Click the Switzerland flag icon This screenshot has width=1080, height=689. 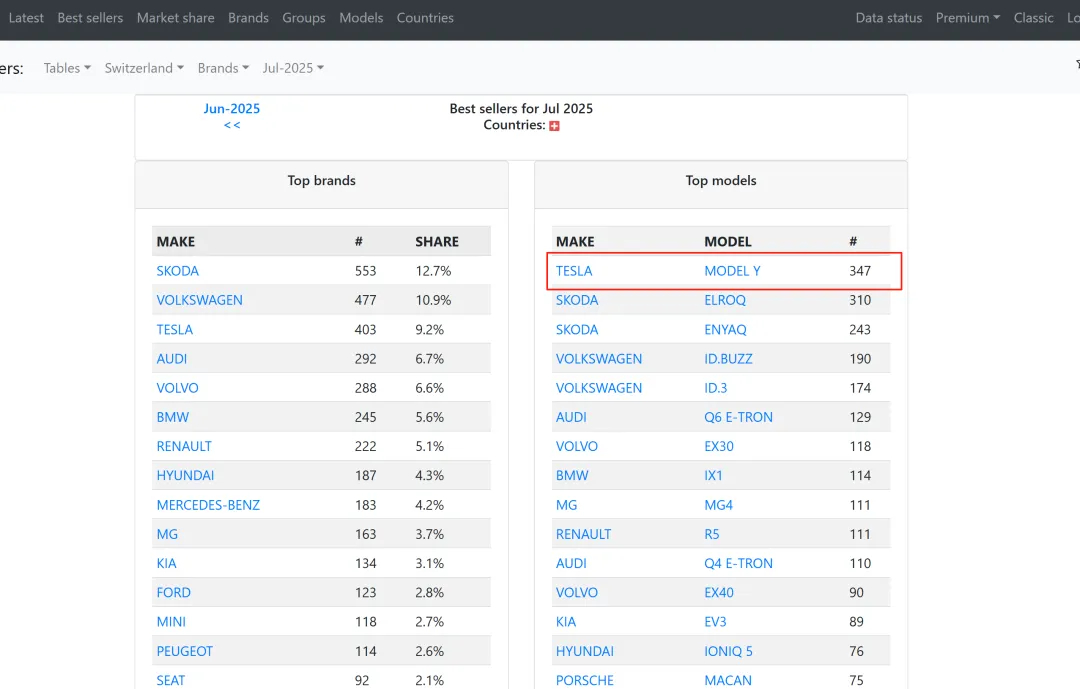pyautogui.click(x=554, y=125)
